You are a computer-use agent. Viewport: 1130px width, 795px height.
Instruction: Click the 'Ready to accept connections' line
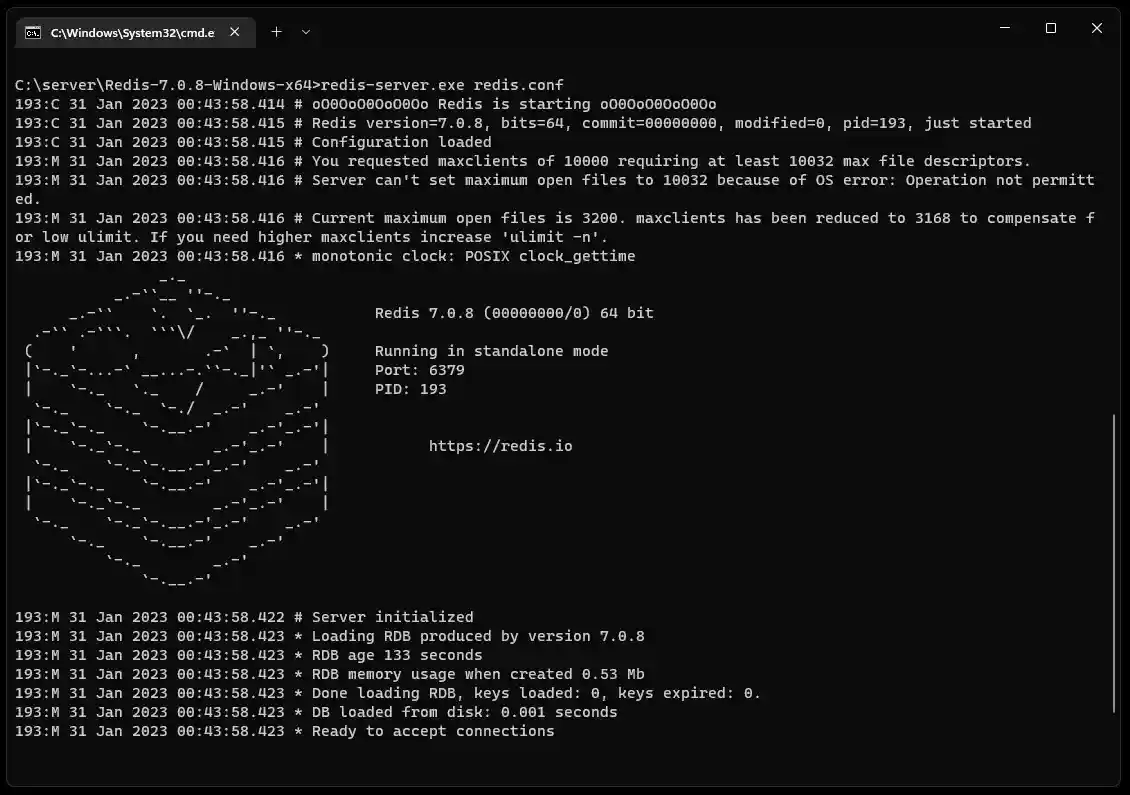tap(285, 731)
